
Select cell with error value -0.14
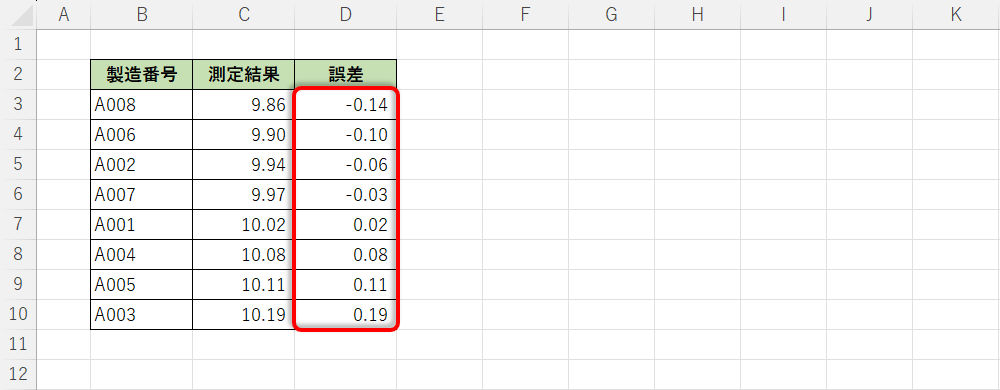346,105
